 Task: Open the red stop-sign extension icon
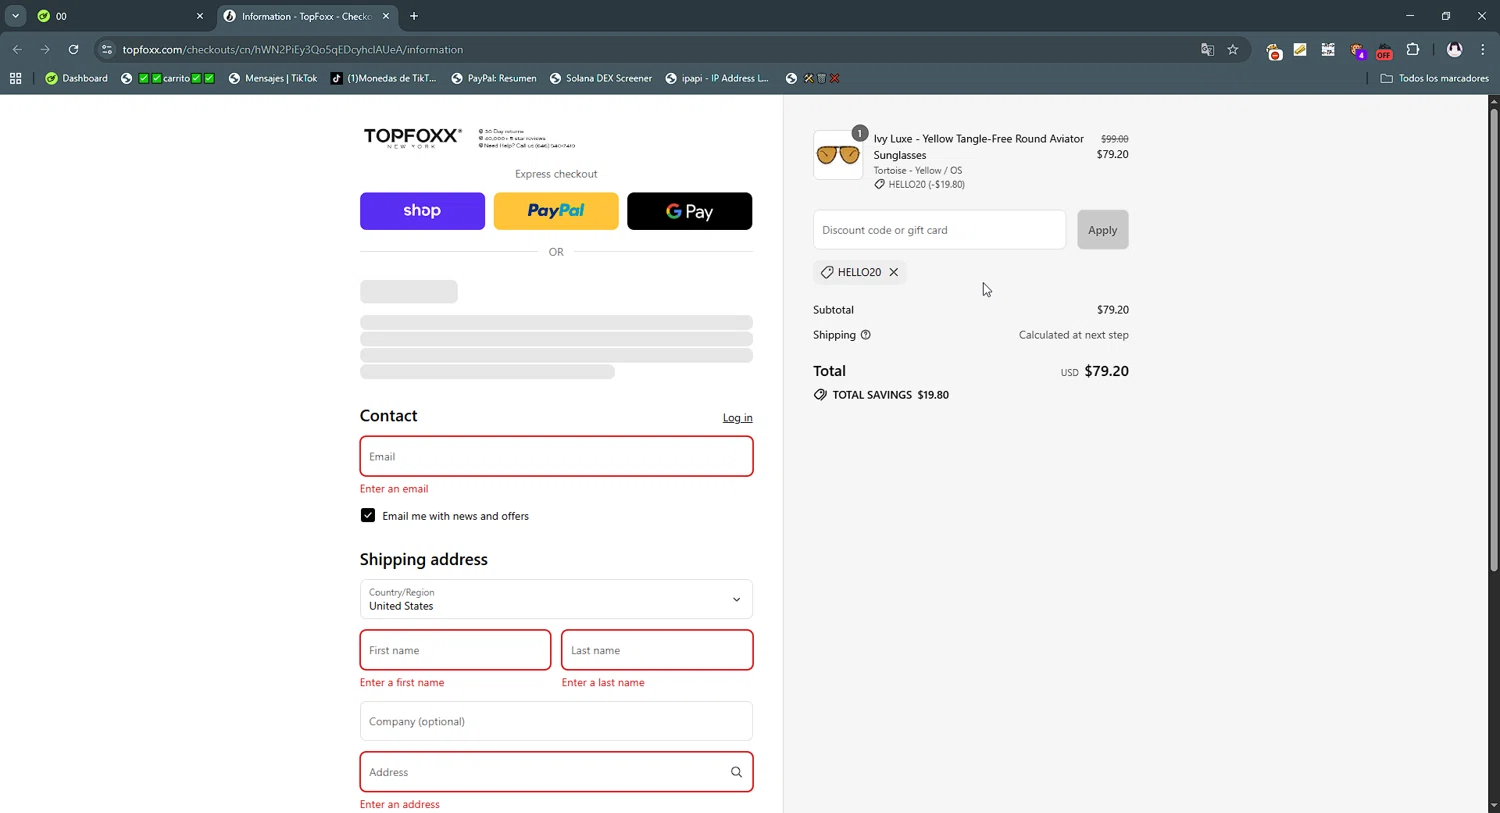1274,50
